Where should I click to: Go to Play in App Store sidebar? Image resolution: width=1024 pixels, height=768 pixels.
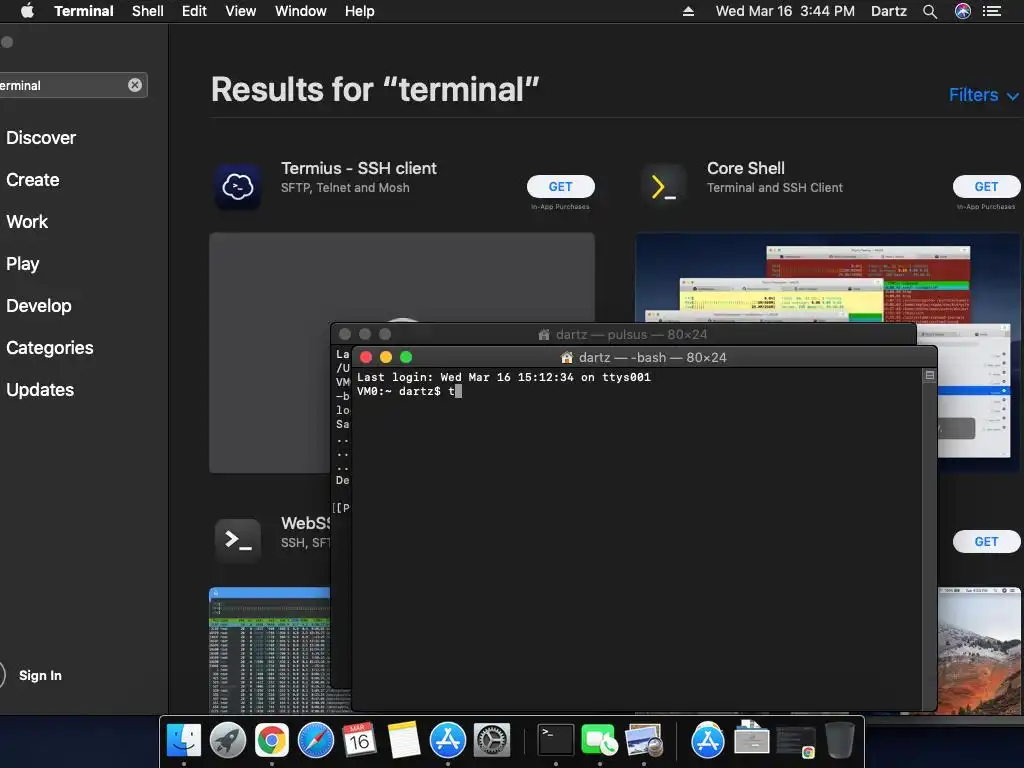click(23, 264)
